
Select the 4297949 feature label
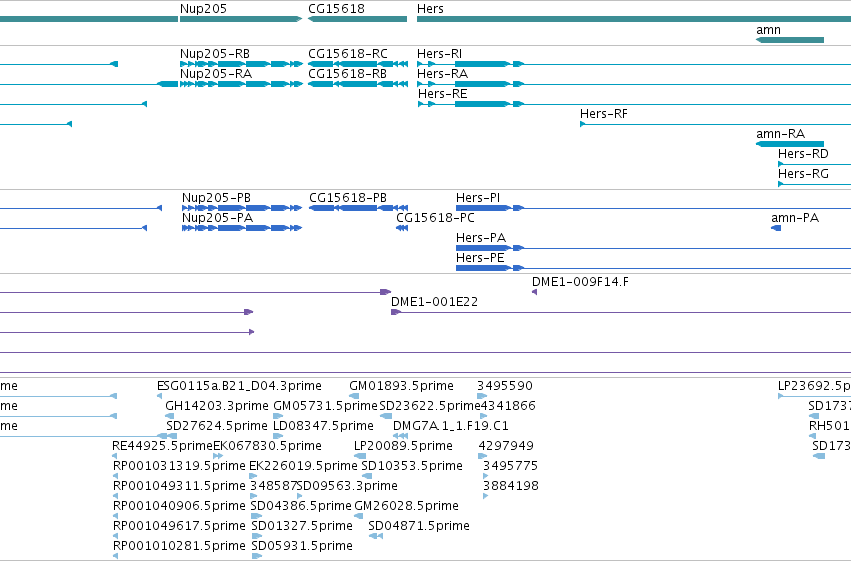(506, 447)
